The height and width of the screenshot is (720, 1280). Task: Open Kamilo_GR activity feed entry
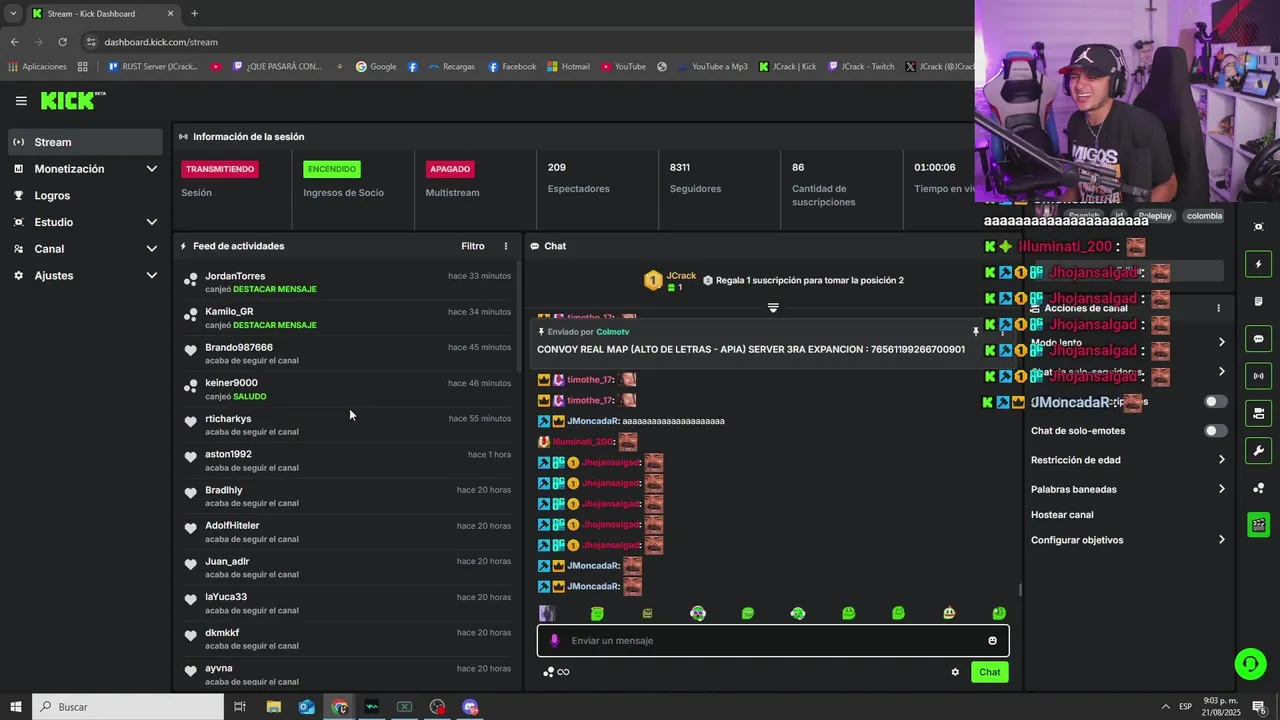(348, 318)
